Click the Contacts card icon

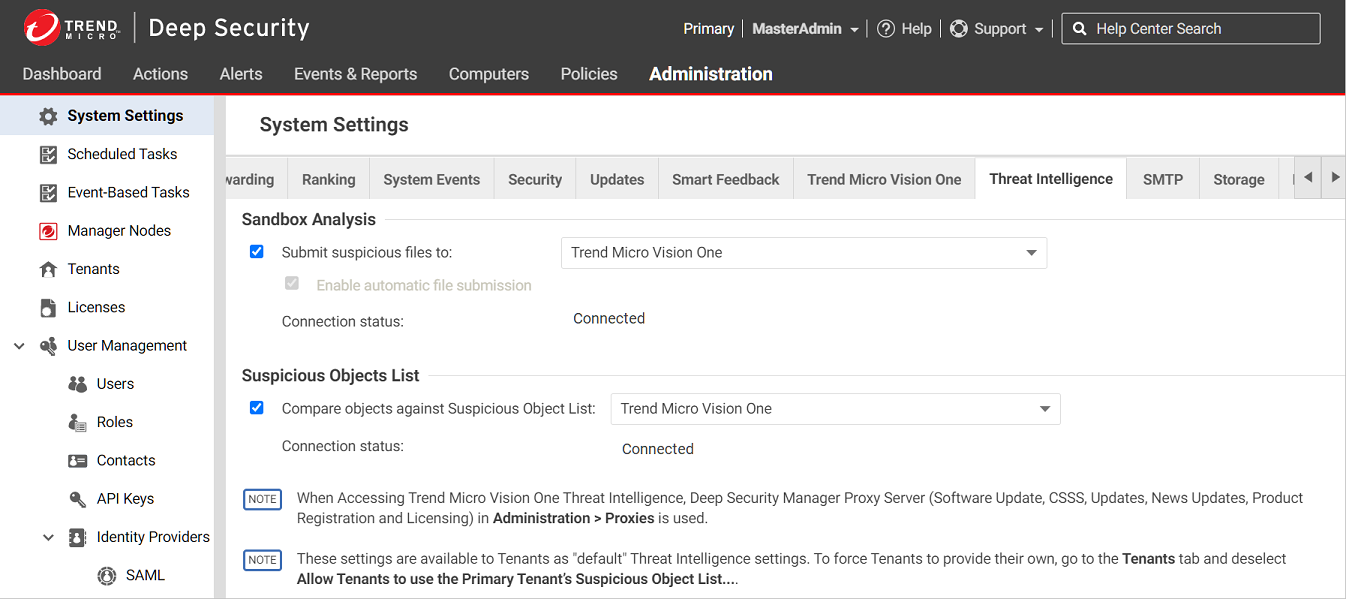point(77,461)
